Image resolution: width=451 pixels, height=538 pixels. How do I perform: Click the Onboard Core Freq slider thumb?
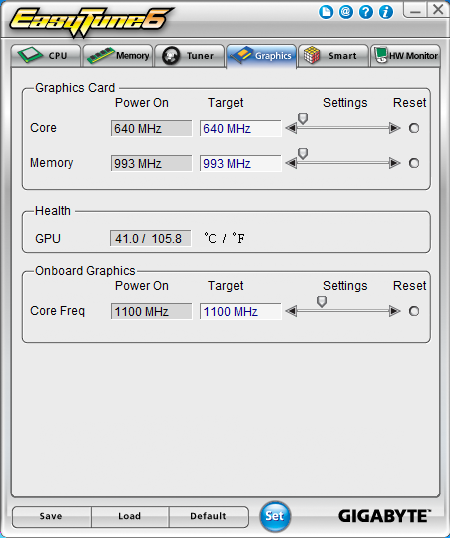(322, 302)
